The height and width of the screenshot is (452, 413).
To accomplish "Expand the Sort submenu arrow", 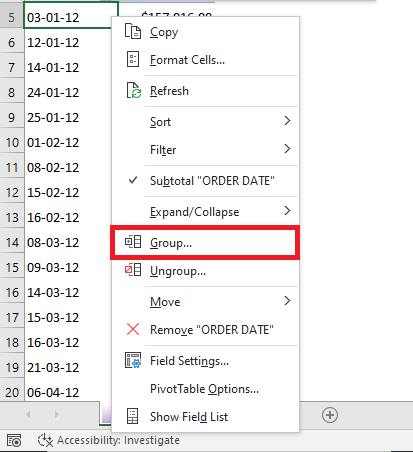I will [x=287, y=121].
